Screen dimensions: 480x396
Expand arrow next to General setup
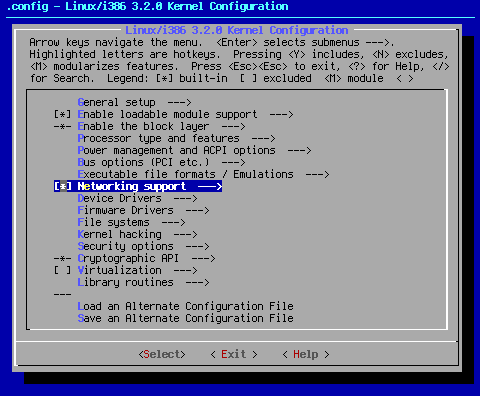(179, 102)
